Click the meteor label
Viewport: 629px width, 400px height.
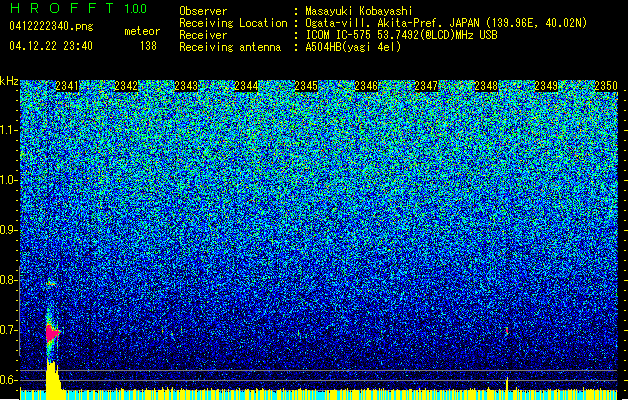click(x=142, y=31)
